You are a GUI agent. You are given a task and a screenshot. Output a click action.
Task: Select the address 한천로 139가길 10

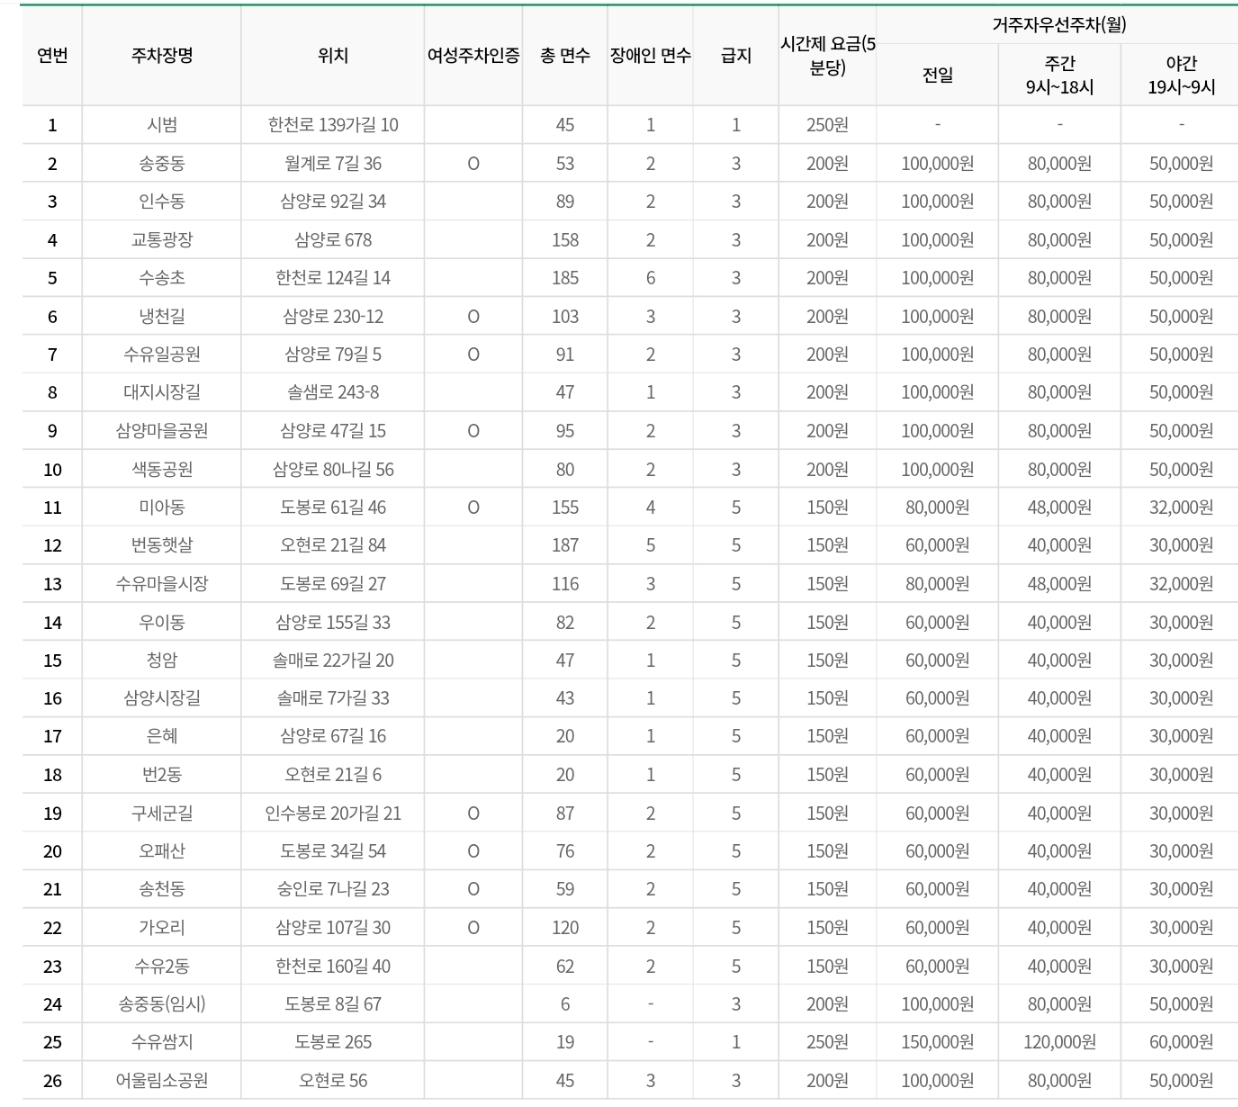click(332, 125)
